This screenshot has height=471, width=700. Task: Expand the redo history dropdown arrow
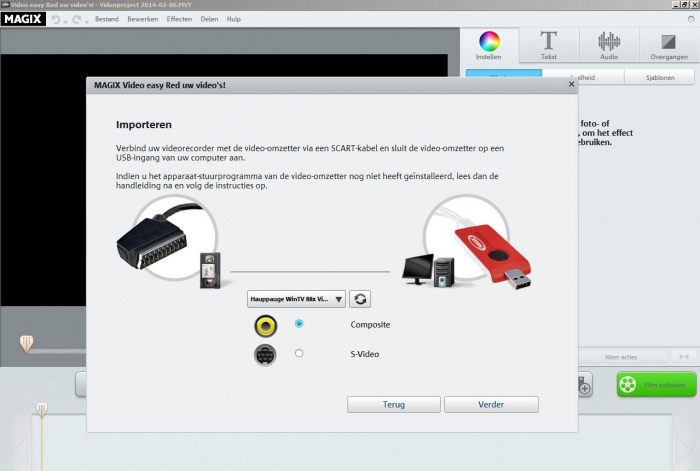[87, 21]
